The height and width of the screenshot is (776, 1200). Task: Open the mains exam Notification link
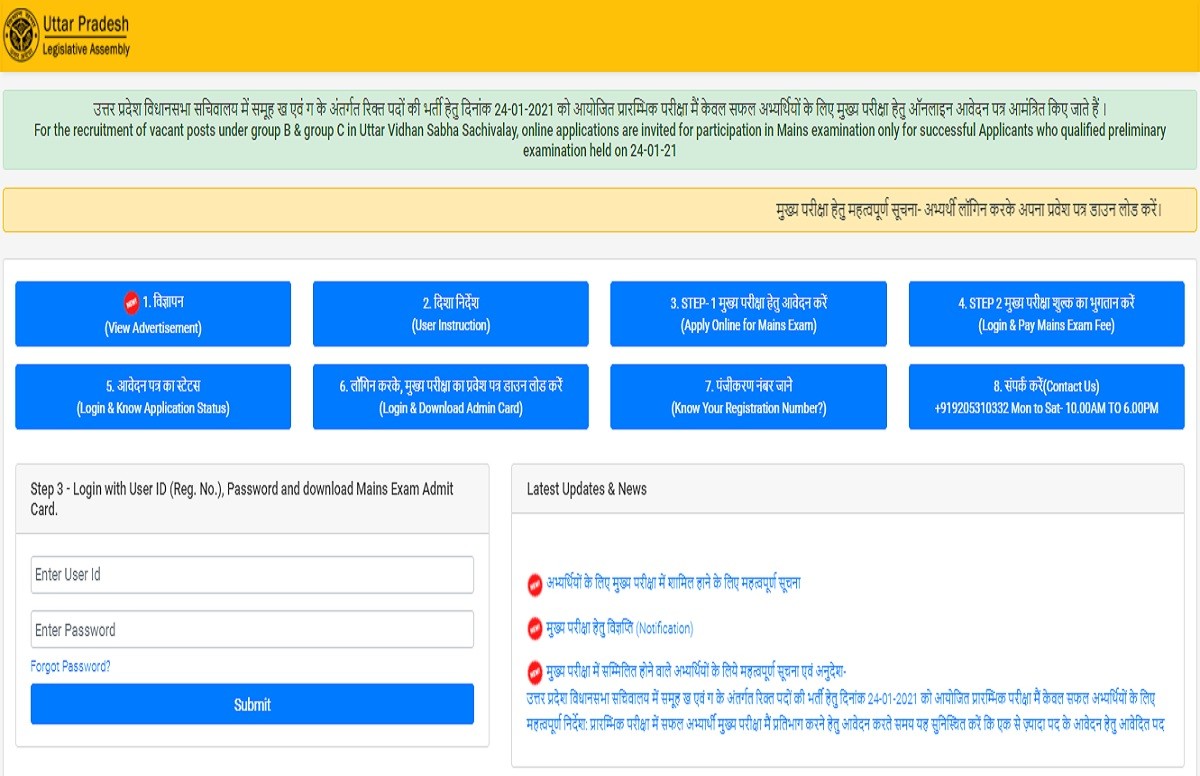(620, 628)
